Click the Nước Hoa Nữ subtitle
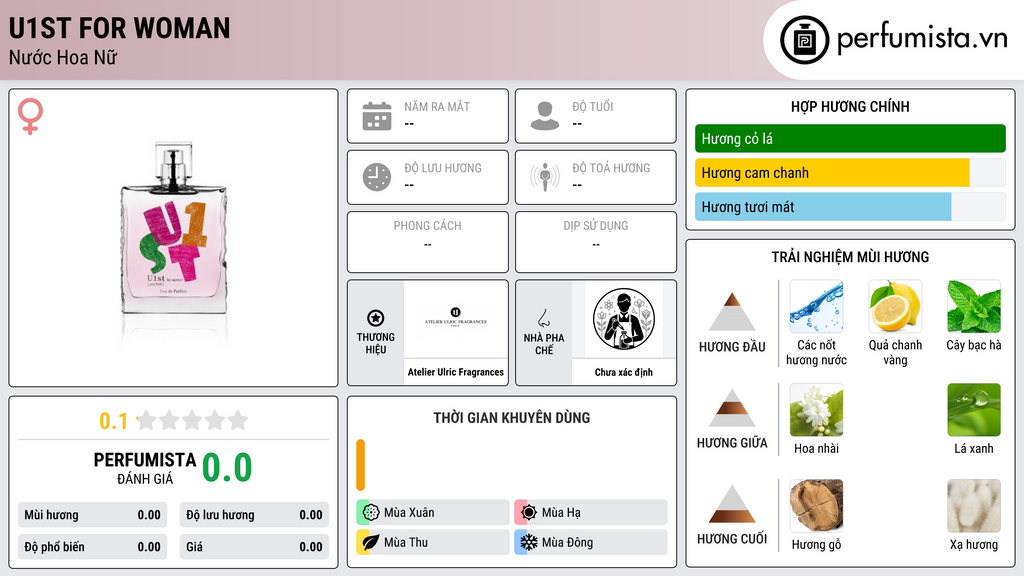1024x576 pixels. pos(63,57)
